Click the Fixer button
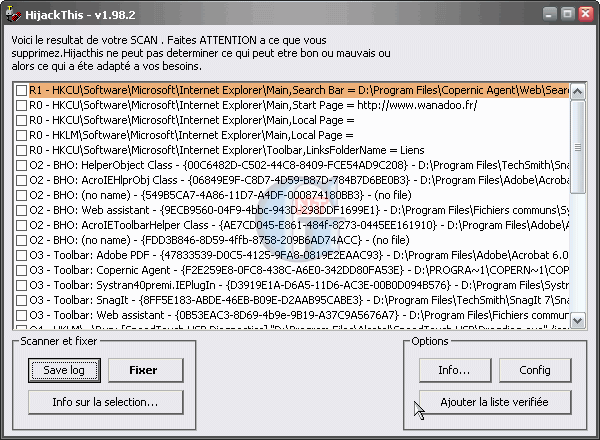The width and height of the screenshot is (600, 440). tap(145, 370)
